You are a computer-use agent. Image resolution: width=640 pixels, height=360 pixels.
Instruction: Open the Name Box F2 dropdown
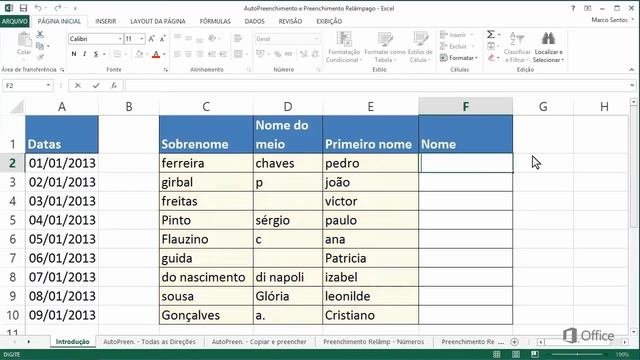point(48,85)
